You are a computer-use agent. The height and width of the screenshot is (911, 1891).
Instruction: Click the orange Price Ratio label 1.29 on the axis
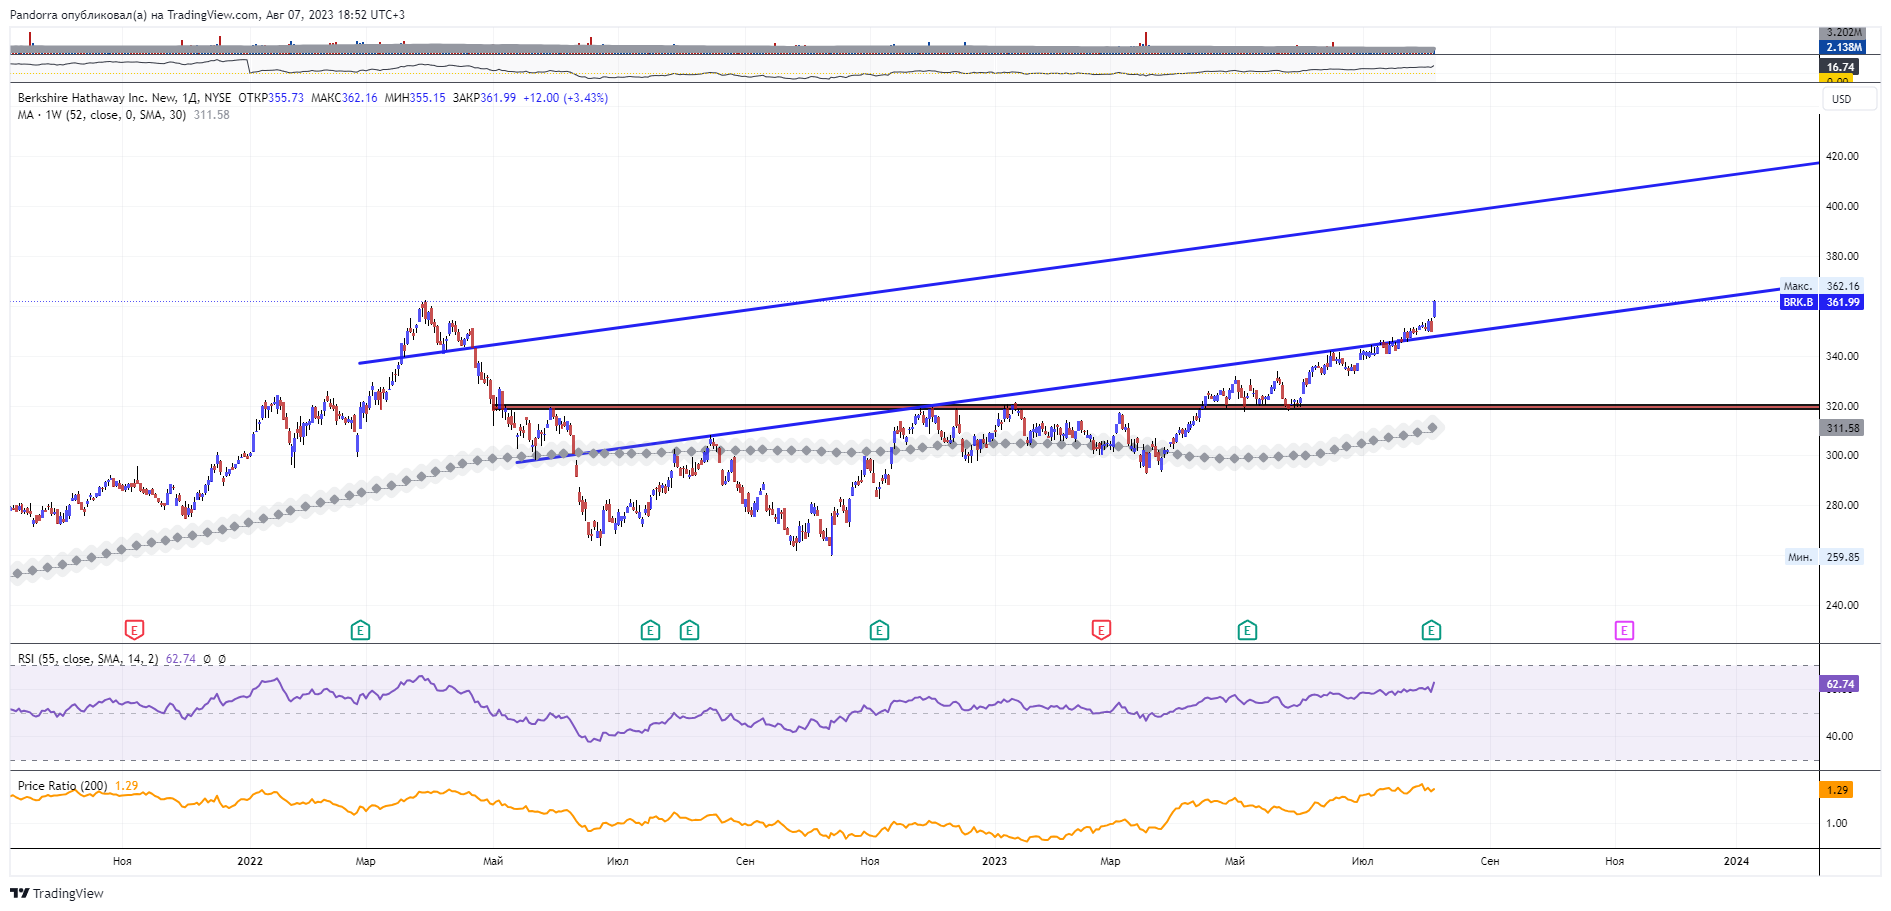[x=1837, y=790]
